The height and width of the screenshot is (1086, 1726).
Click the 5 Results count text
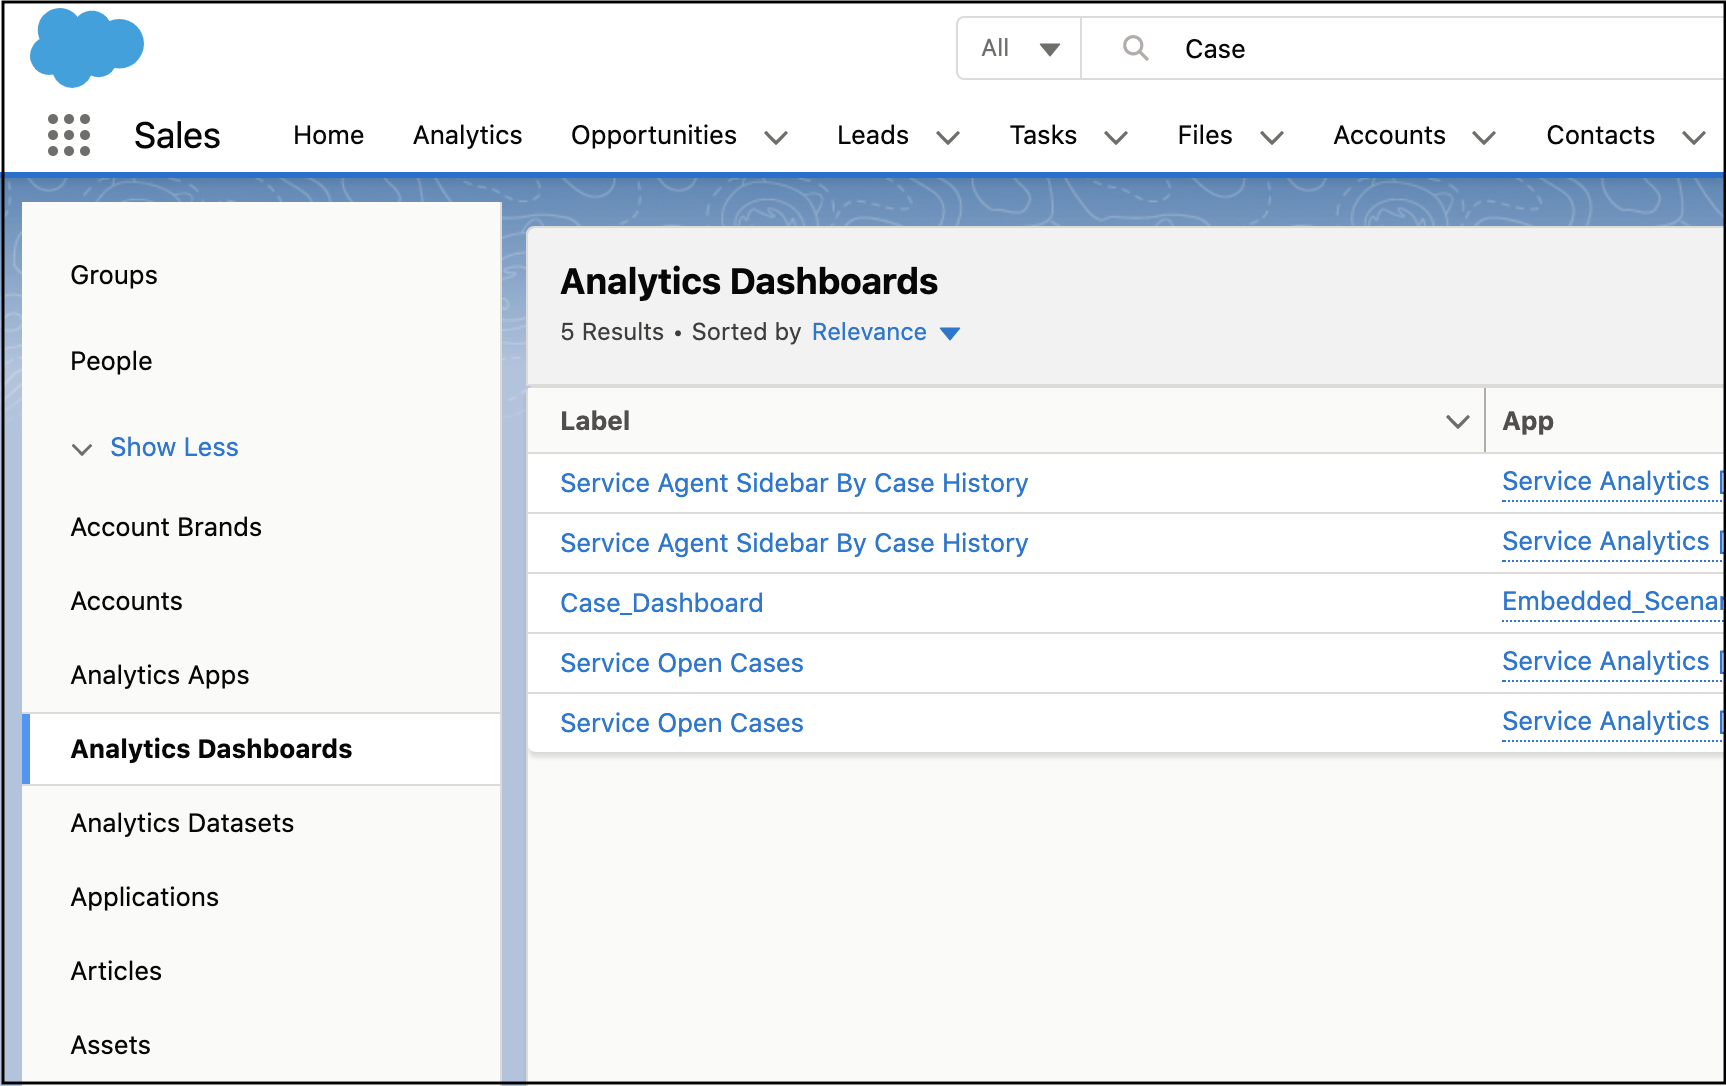tap(612, 332)
